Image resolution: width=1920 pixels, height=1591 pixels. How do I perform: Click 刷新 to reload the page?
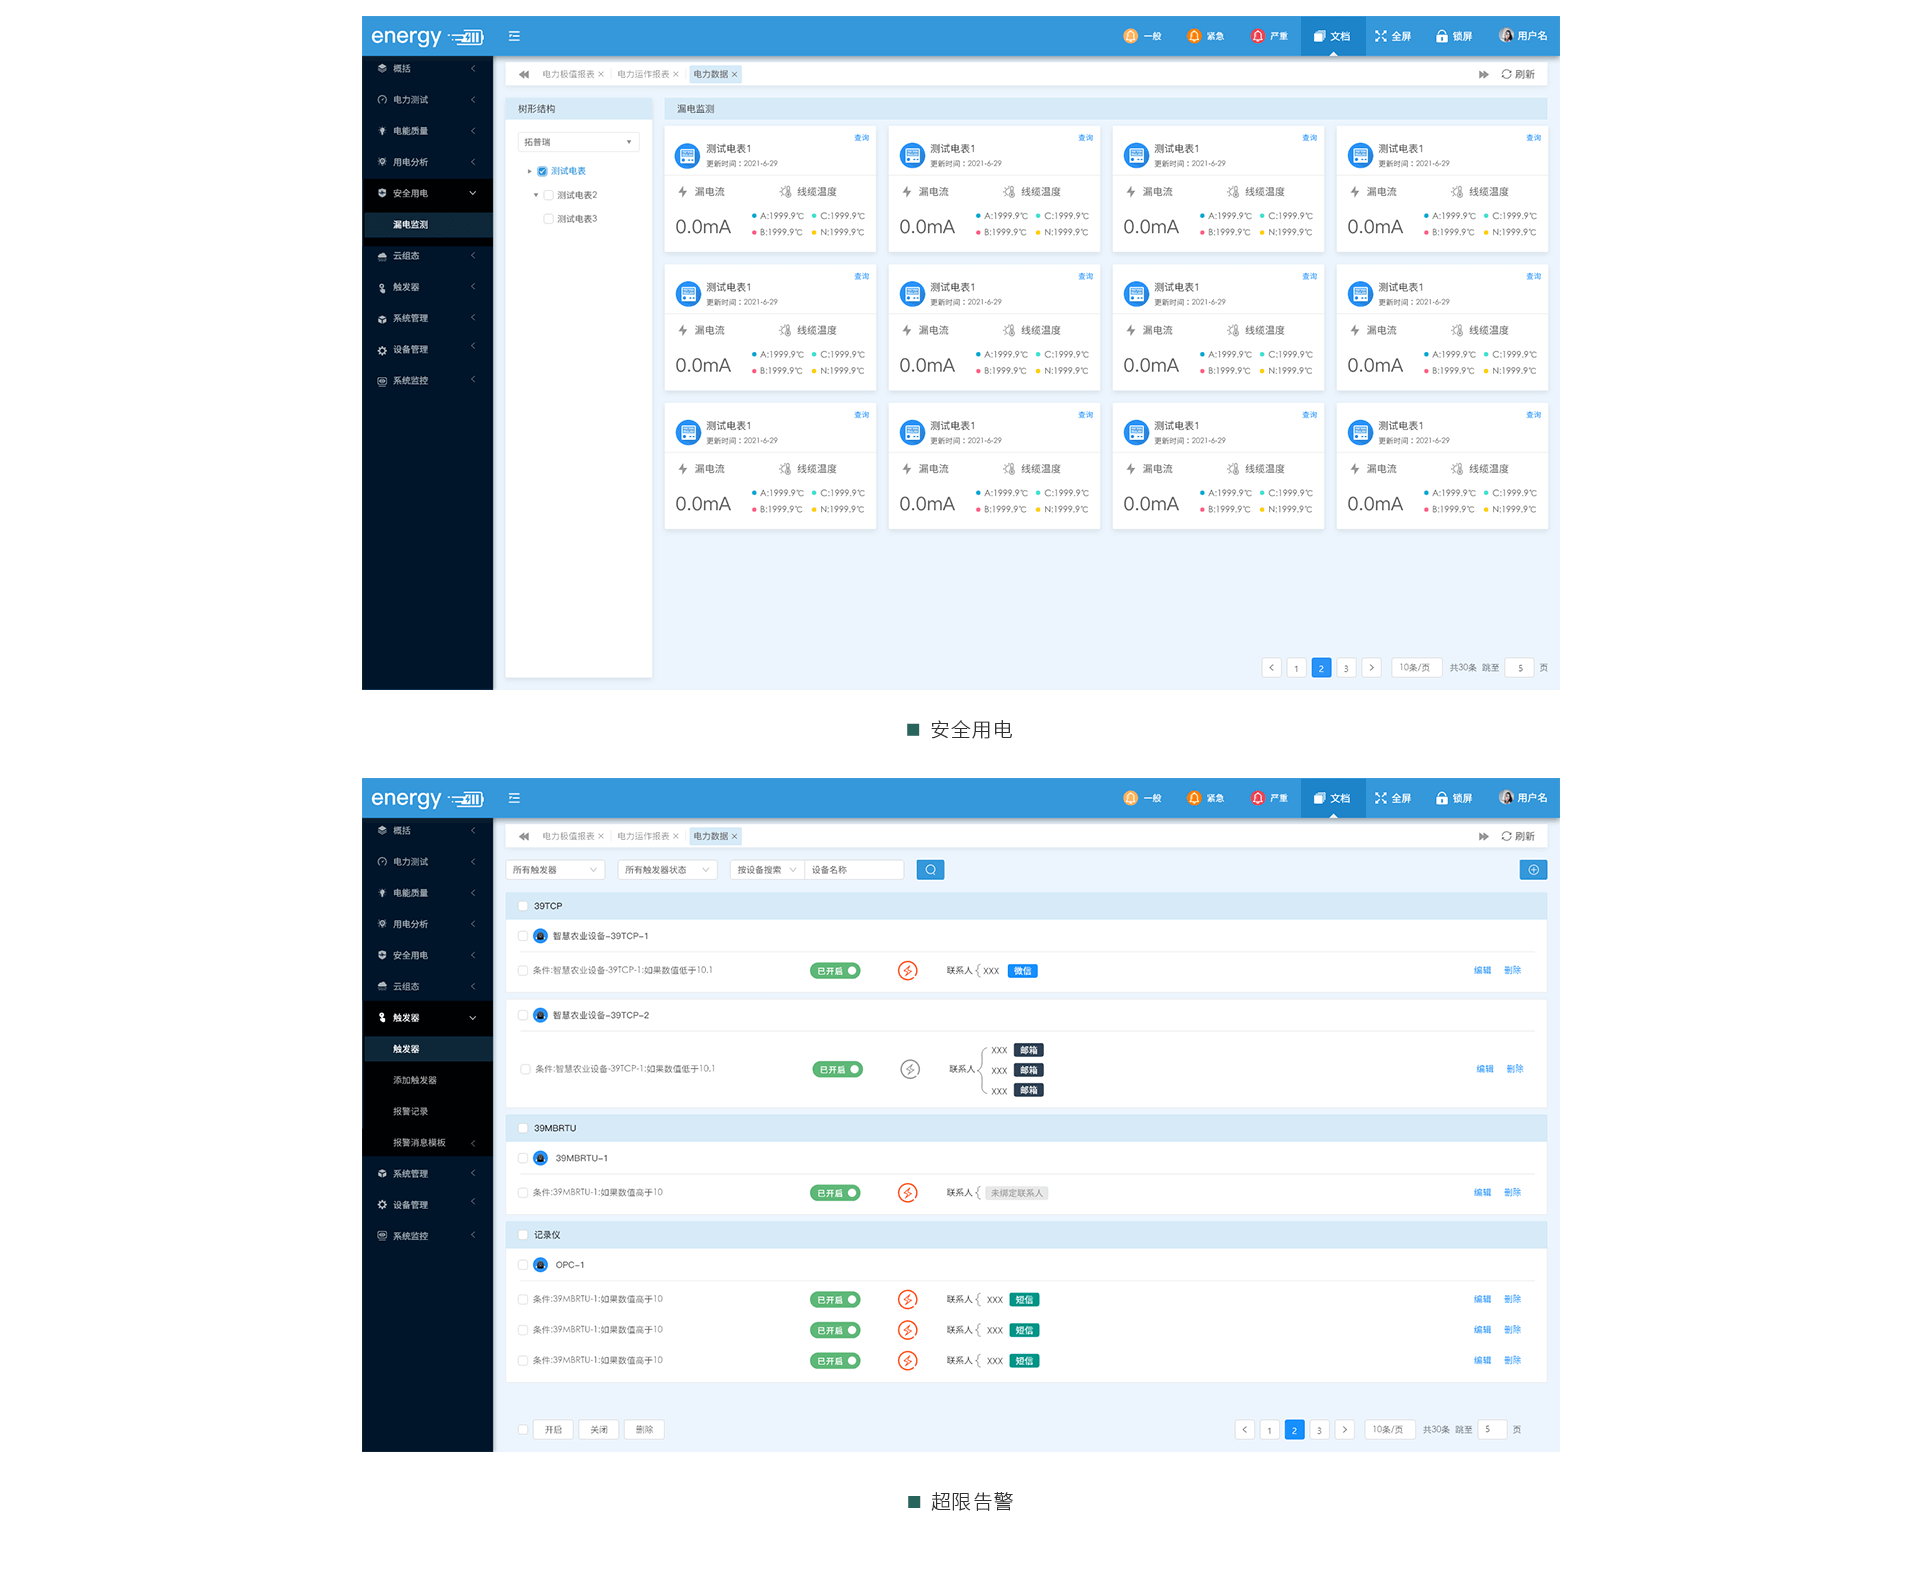(x=1518, y=73)
